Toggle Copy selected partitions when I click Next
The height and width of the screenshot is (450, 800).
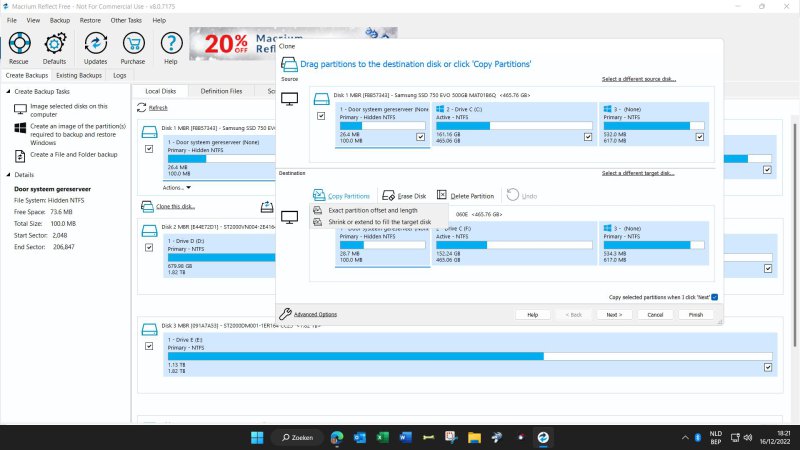pos(714,297)
